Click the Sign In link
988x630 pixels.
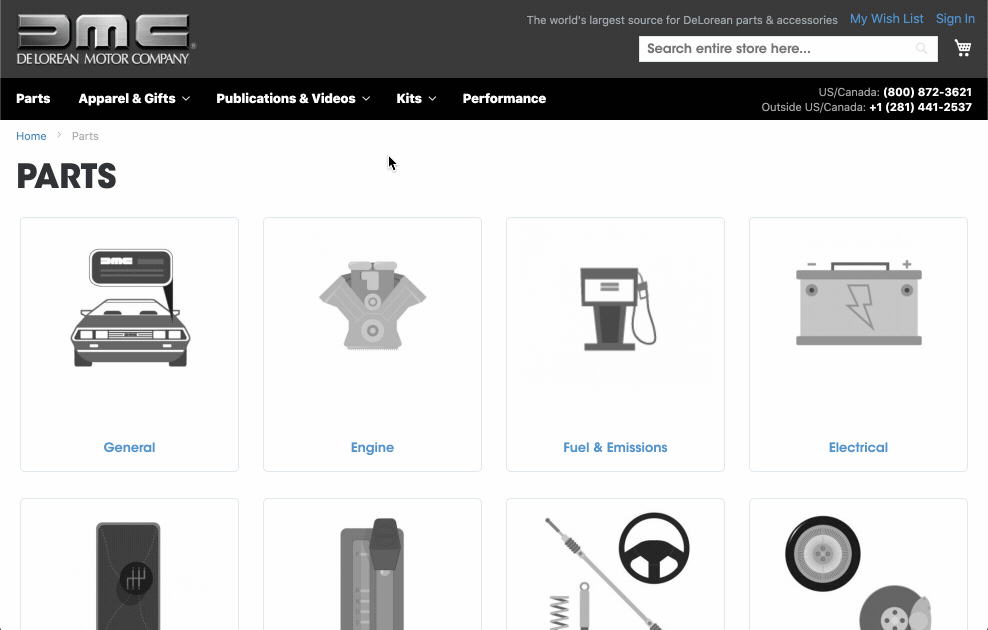[x=955, y=19]
